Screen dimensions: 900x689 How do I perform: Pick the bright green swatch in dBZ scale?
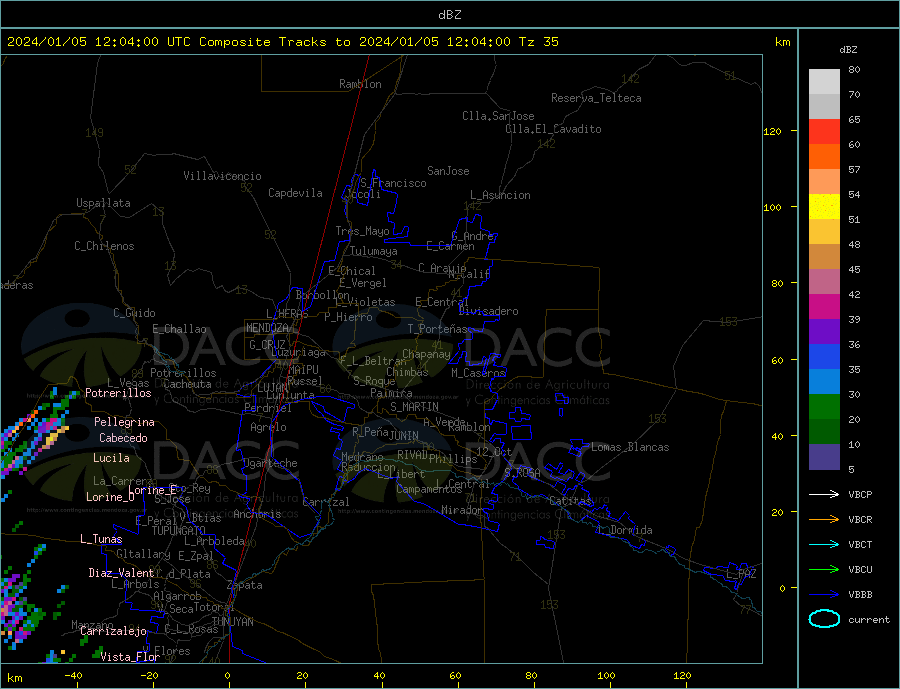pyautogui.click(x=824, y=407)
